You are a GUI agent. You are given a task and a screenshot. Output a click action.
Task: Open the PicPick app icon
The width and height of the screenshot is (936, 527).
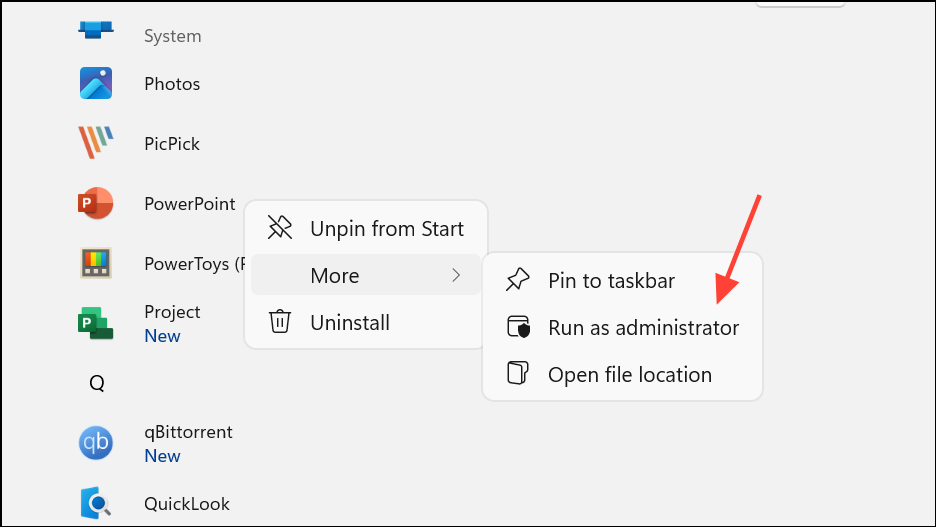(96, 143)
